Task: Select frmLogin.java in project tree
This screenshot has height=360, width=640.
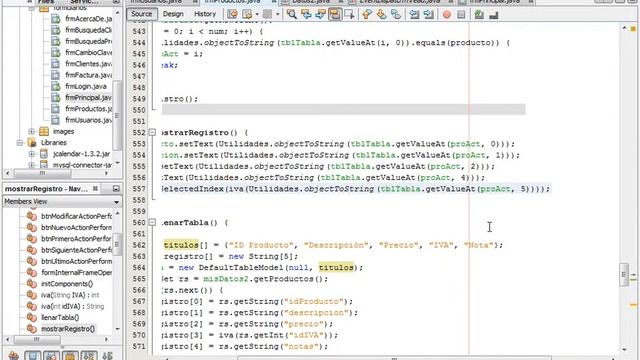Action: (x=86, y=86)
